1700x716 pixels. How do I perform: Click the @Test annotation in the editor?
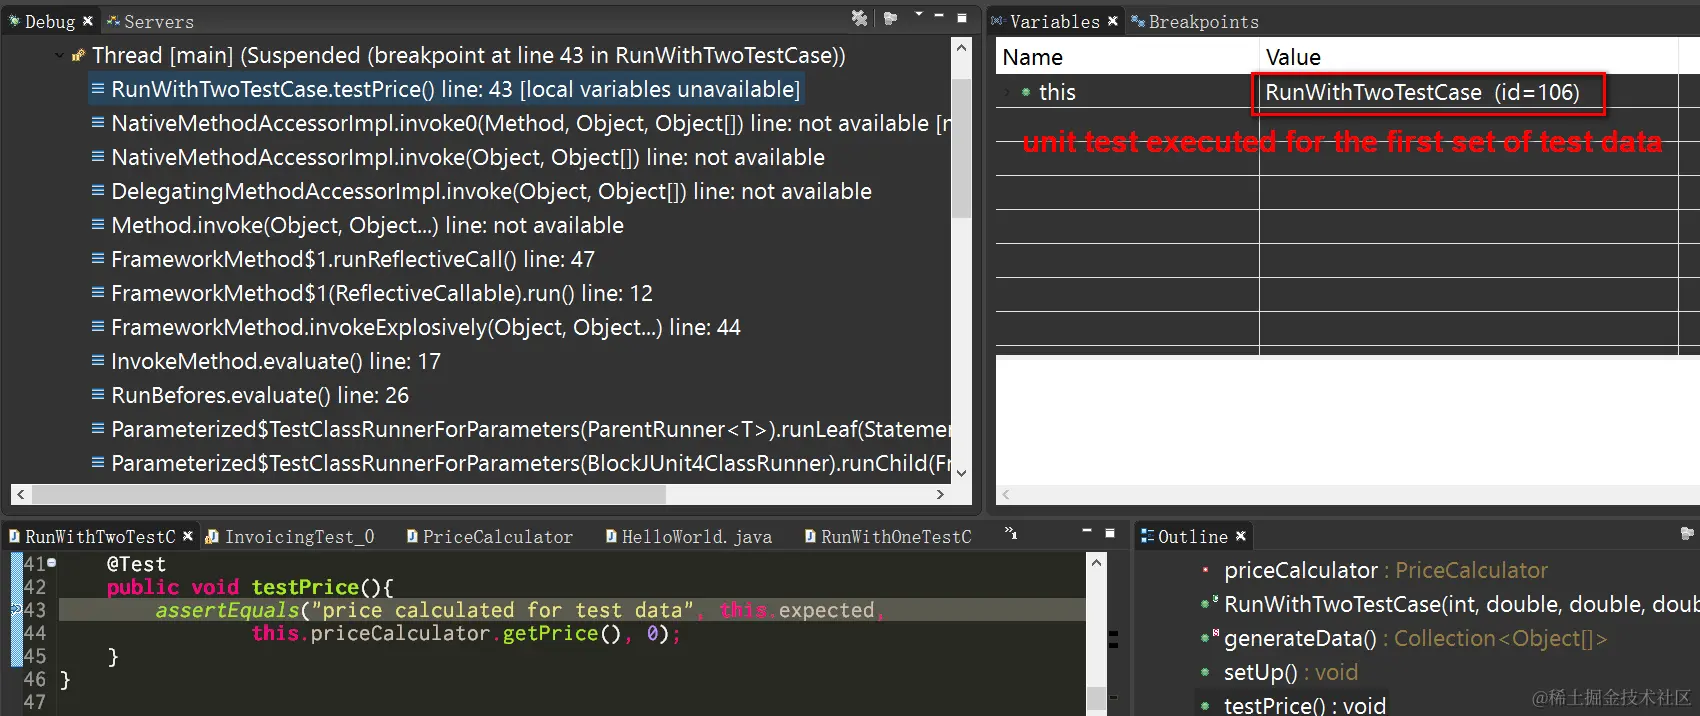tap(136, 564)
